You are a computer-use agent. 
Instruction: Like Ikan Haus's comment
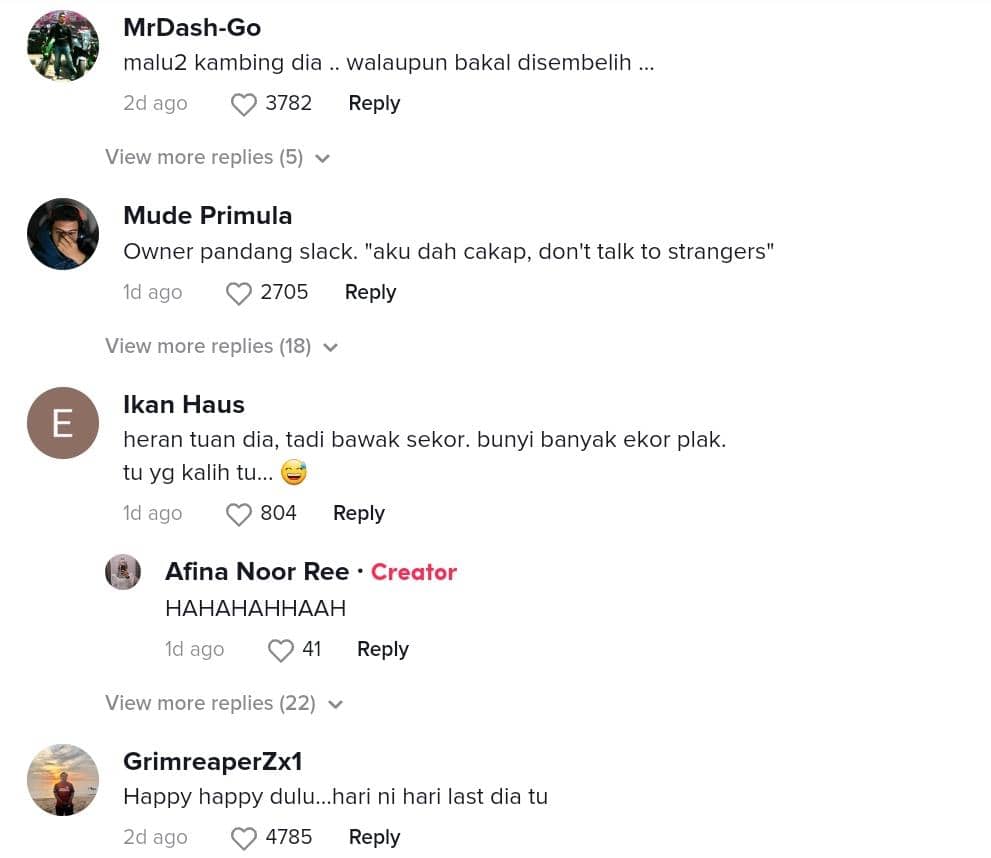click(239, 514)
